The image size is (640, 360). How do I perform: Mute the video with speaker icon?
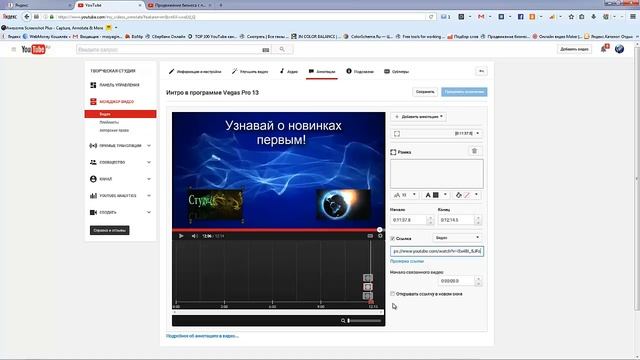click(x=194, y=236)
